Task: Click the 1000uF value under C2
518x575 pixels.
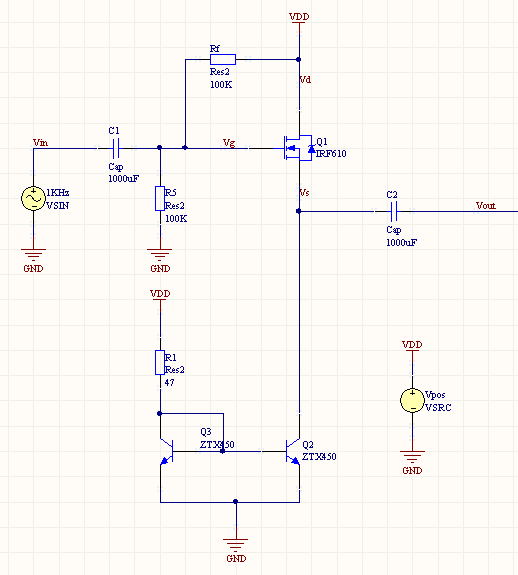Action: pyautogui.click(x=401, y=243)
